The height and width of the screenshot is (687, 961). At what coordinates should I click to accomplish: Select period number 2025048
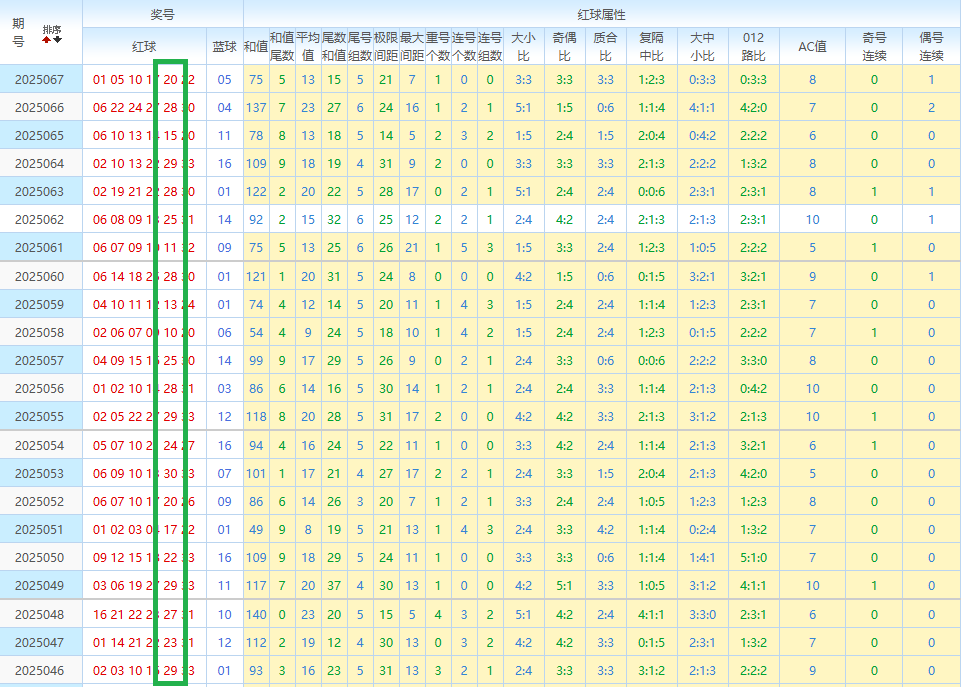click(x=39, y=615)
